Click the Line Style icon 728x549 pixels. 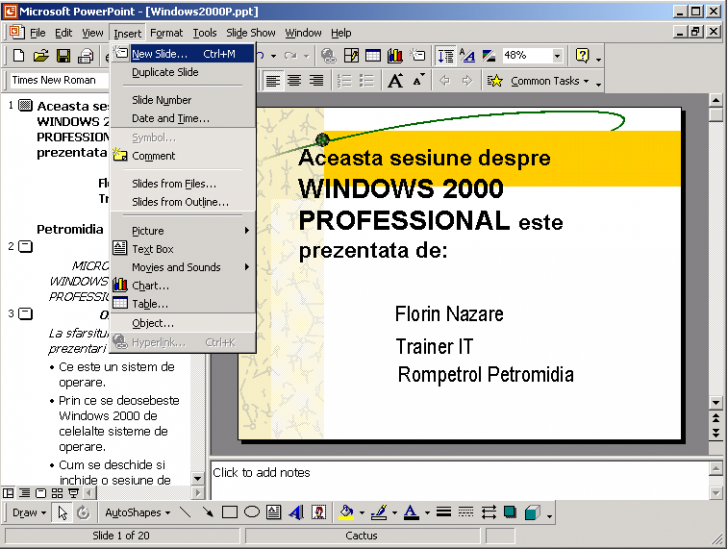point(444,513)
